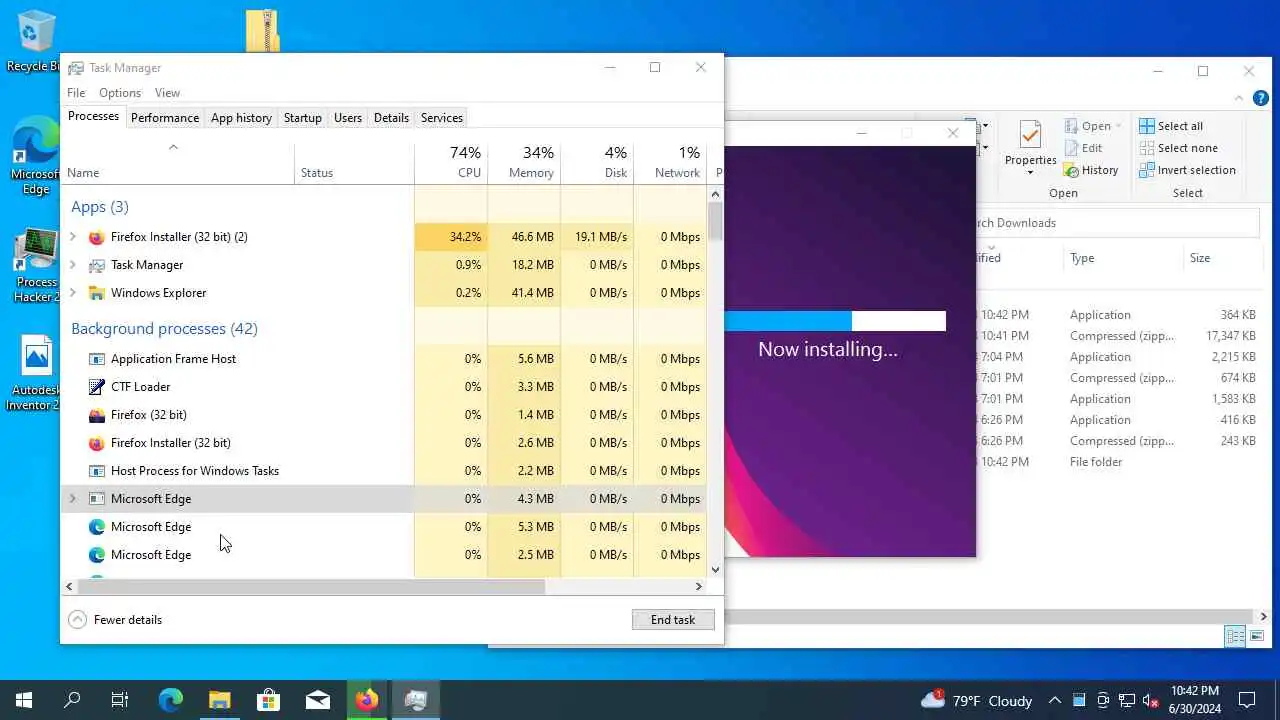
Task: Click the Task Manager process row icon
Action: point(97,265)
